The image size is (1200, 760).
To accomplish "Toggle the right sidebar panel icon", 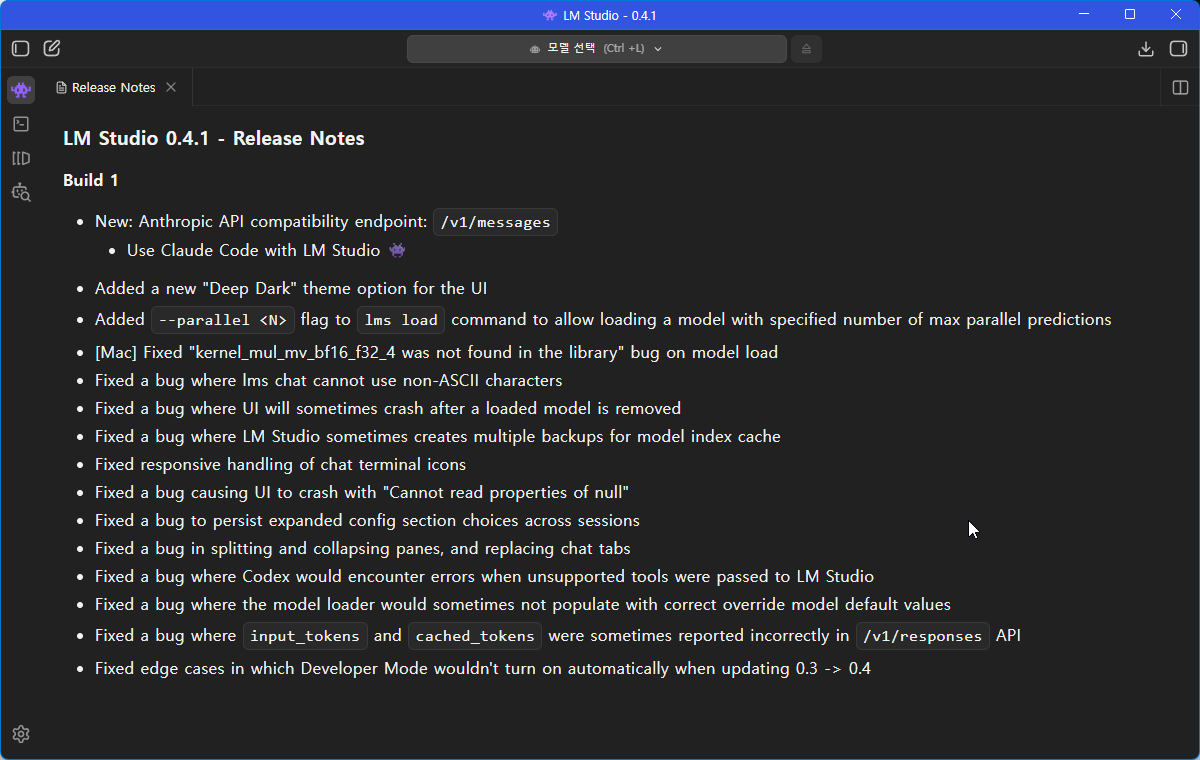I will coord(1178,48).
